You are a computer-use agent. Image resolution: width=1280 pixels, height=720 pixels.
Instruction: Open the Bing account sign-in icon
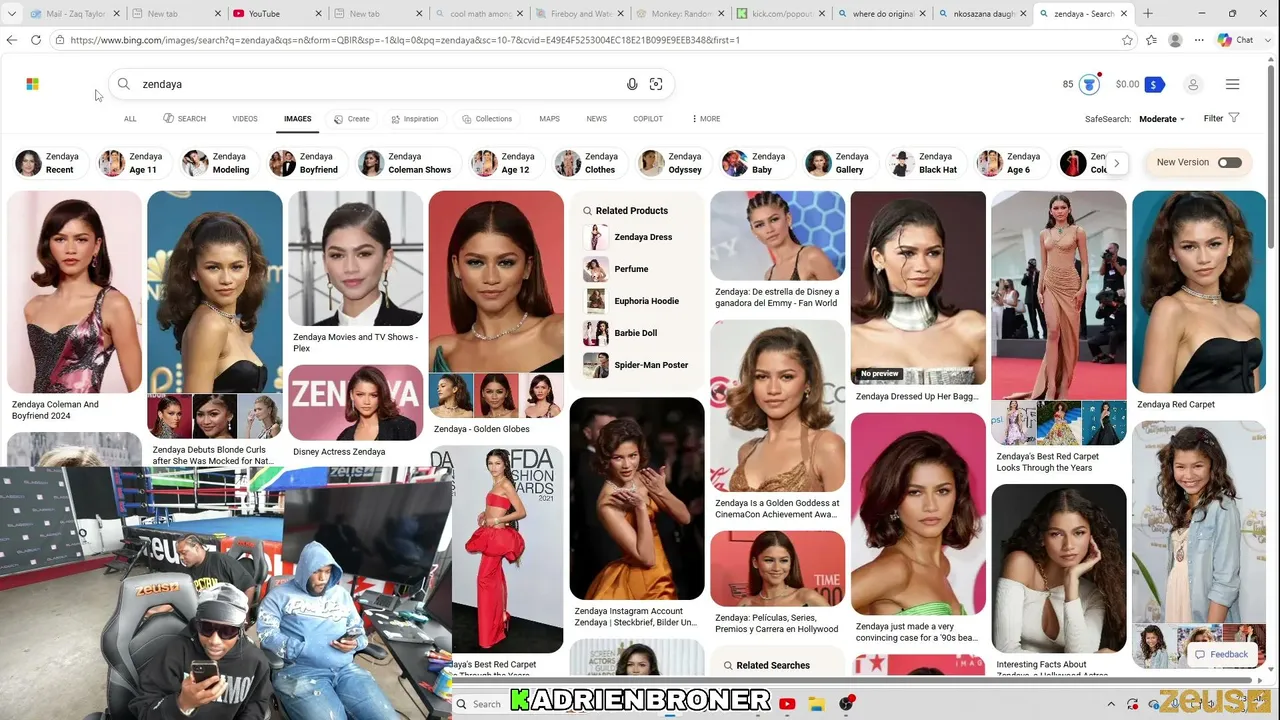pyautogui.click(x=1193, y=84)
